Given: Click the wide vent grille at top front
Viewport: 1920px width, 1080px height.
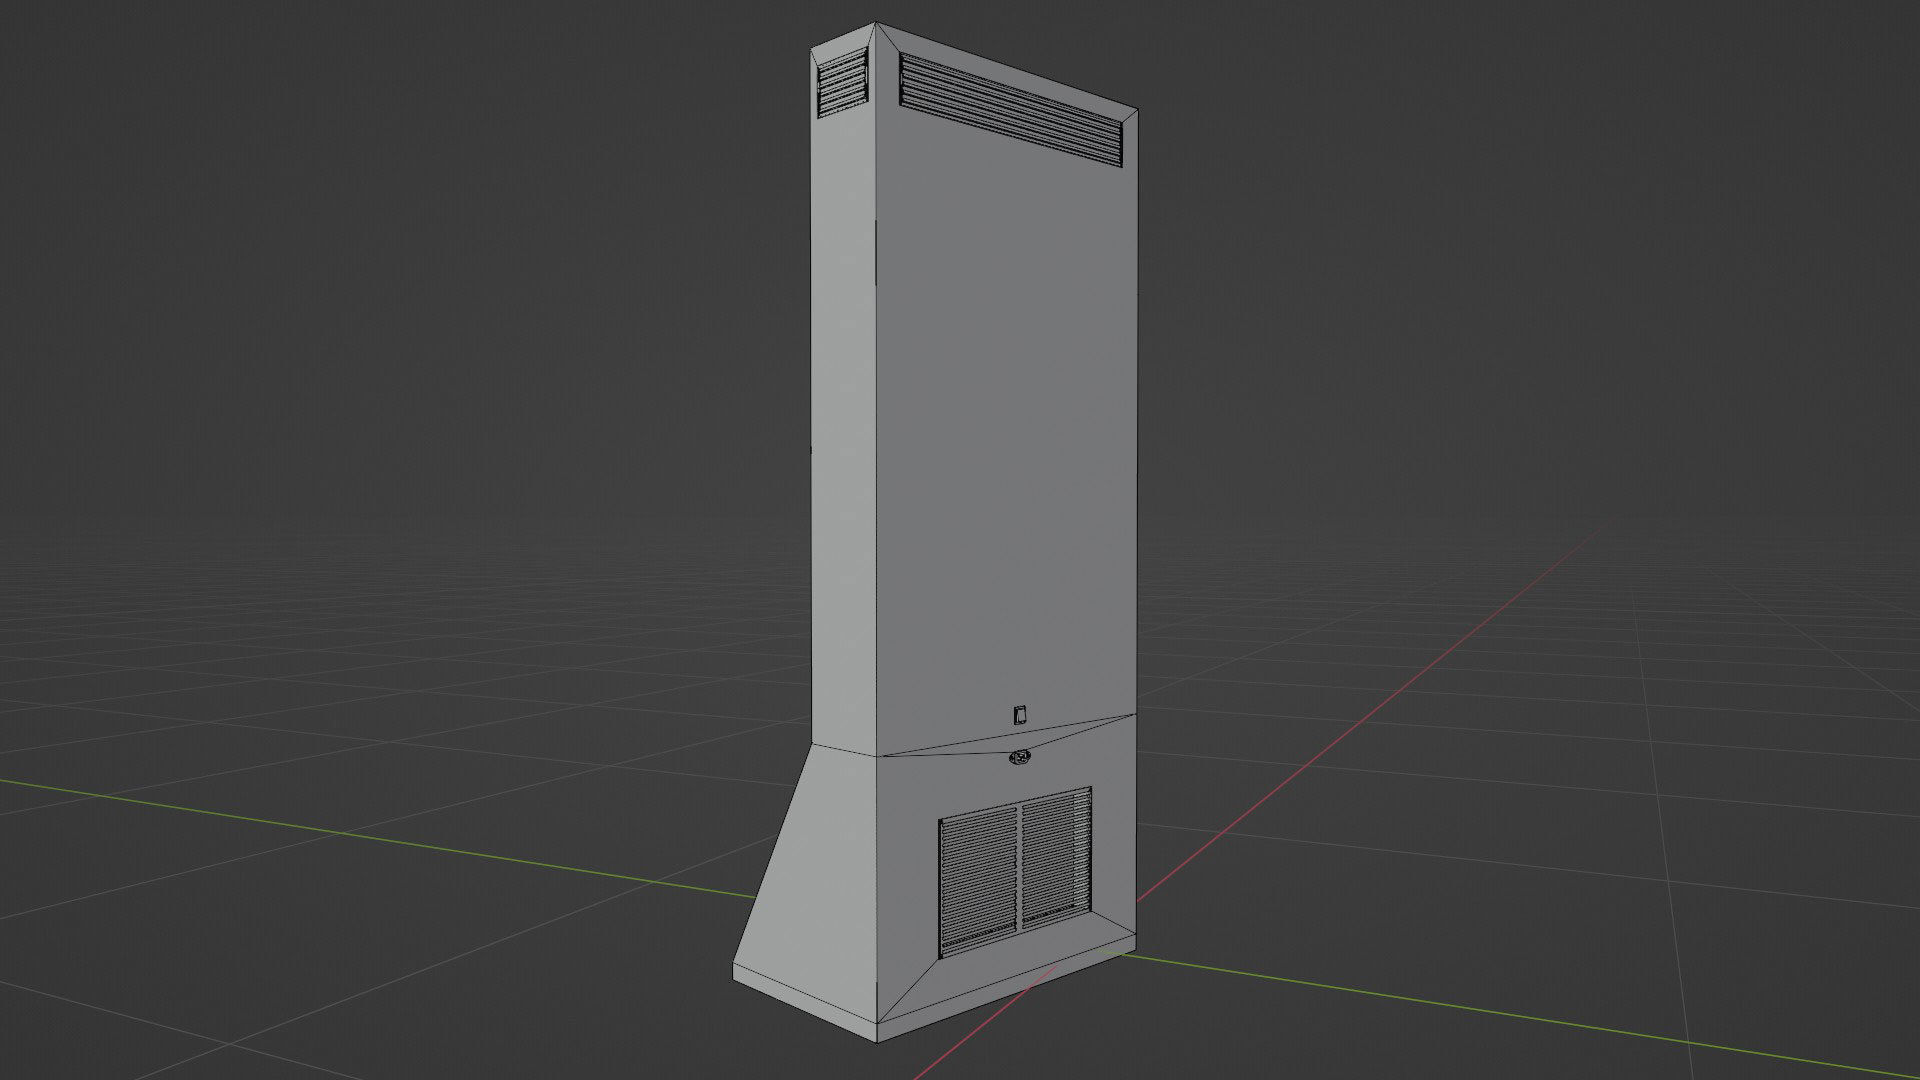Looking at the screenshot, I should (x=1011, y=110).
